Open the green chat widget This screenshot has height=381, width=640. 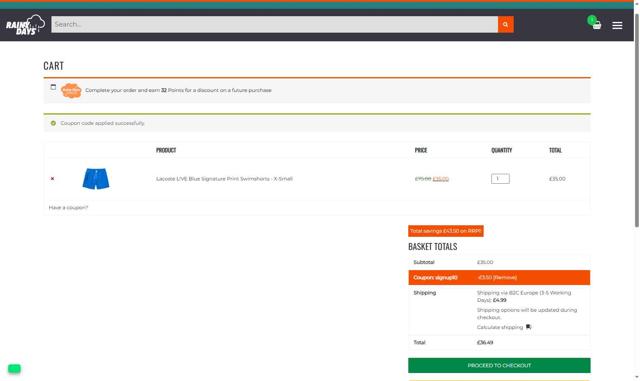pyautogui.click(x=14, y=368)
